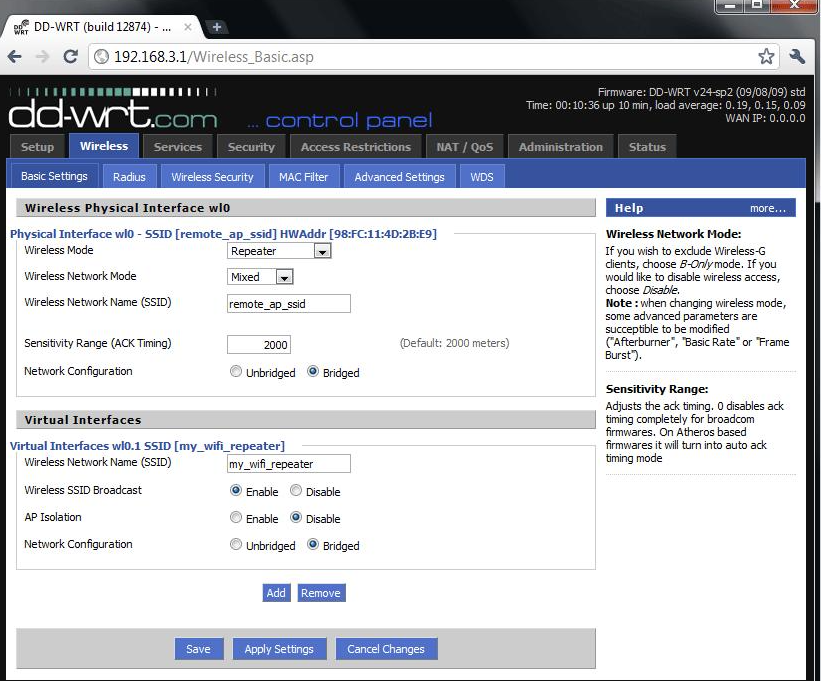821x681 pixels.
Task: Click Apply Settings
Action: click(x=279, y=649)
